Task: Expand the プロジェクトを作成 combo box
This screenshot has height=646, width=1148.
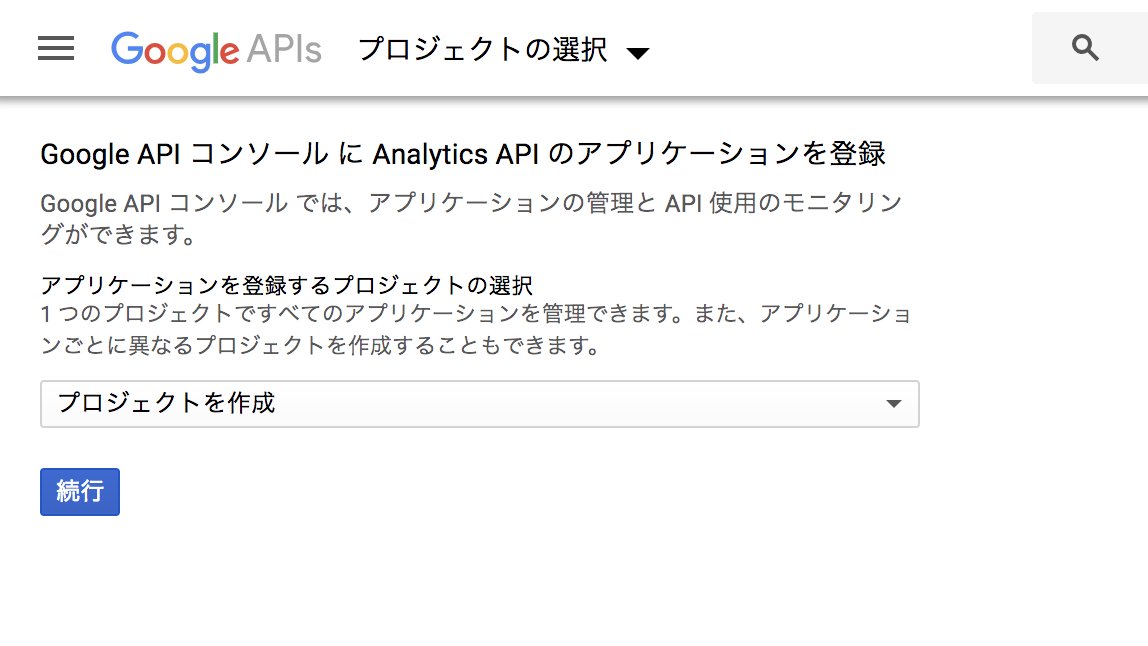Action: tap(480, 404)
